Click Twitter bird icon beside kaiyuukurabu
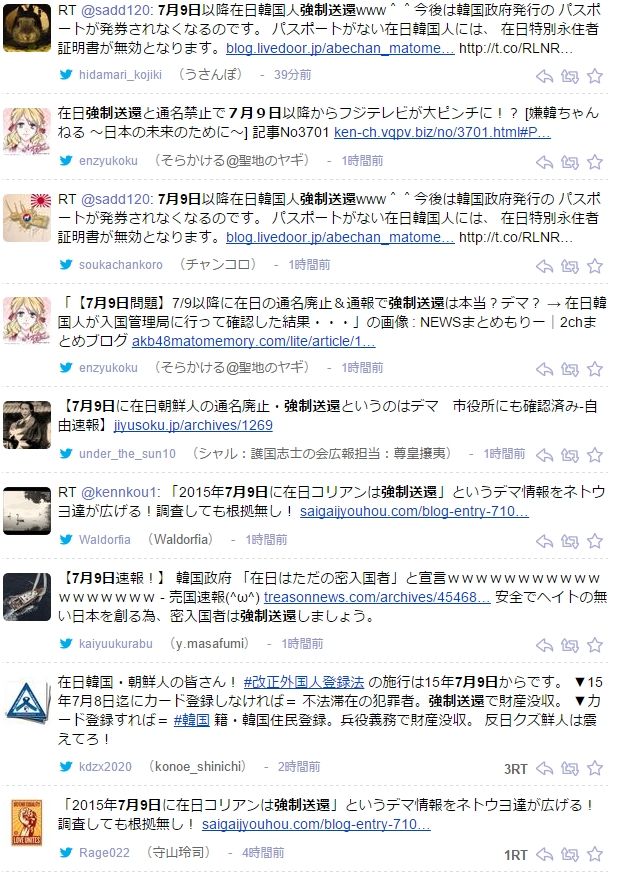 66,643
